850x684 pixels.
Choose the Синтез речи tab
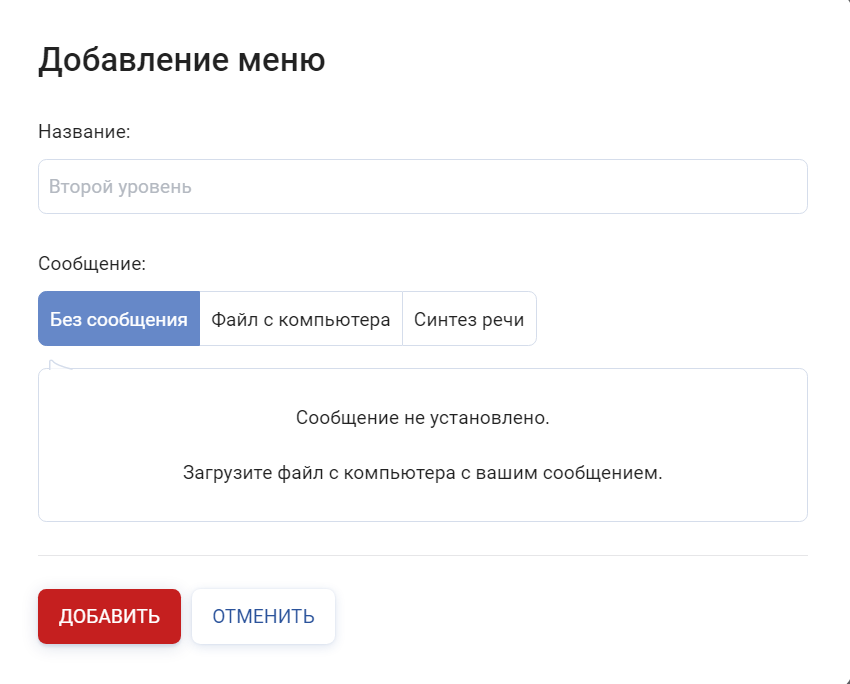tap(469, 320)
